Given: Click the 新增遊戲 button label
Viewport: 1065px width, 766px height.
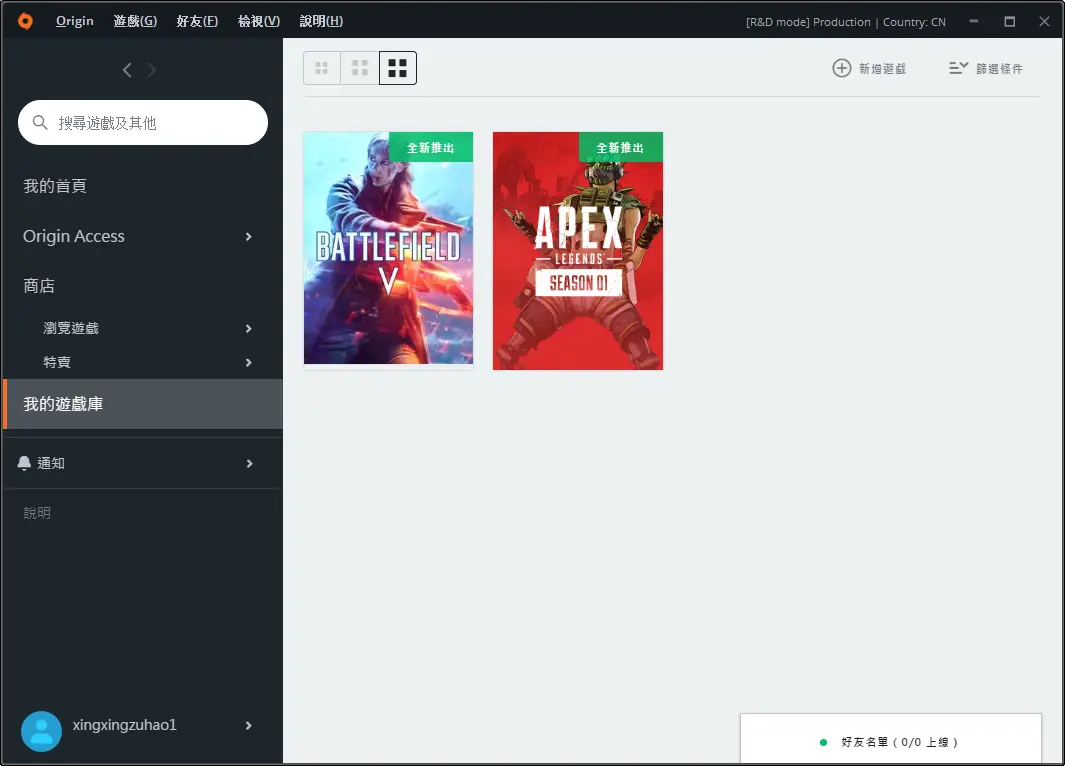Looking at the screenshot, I should [x=882, y=69].
